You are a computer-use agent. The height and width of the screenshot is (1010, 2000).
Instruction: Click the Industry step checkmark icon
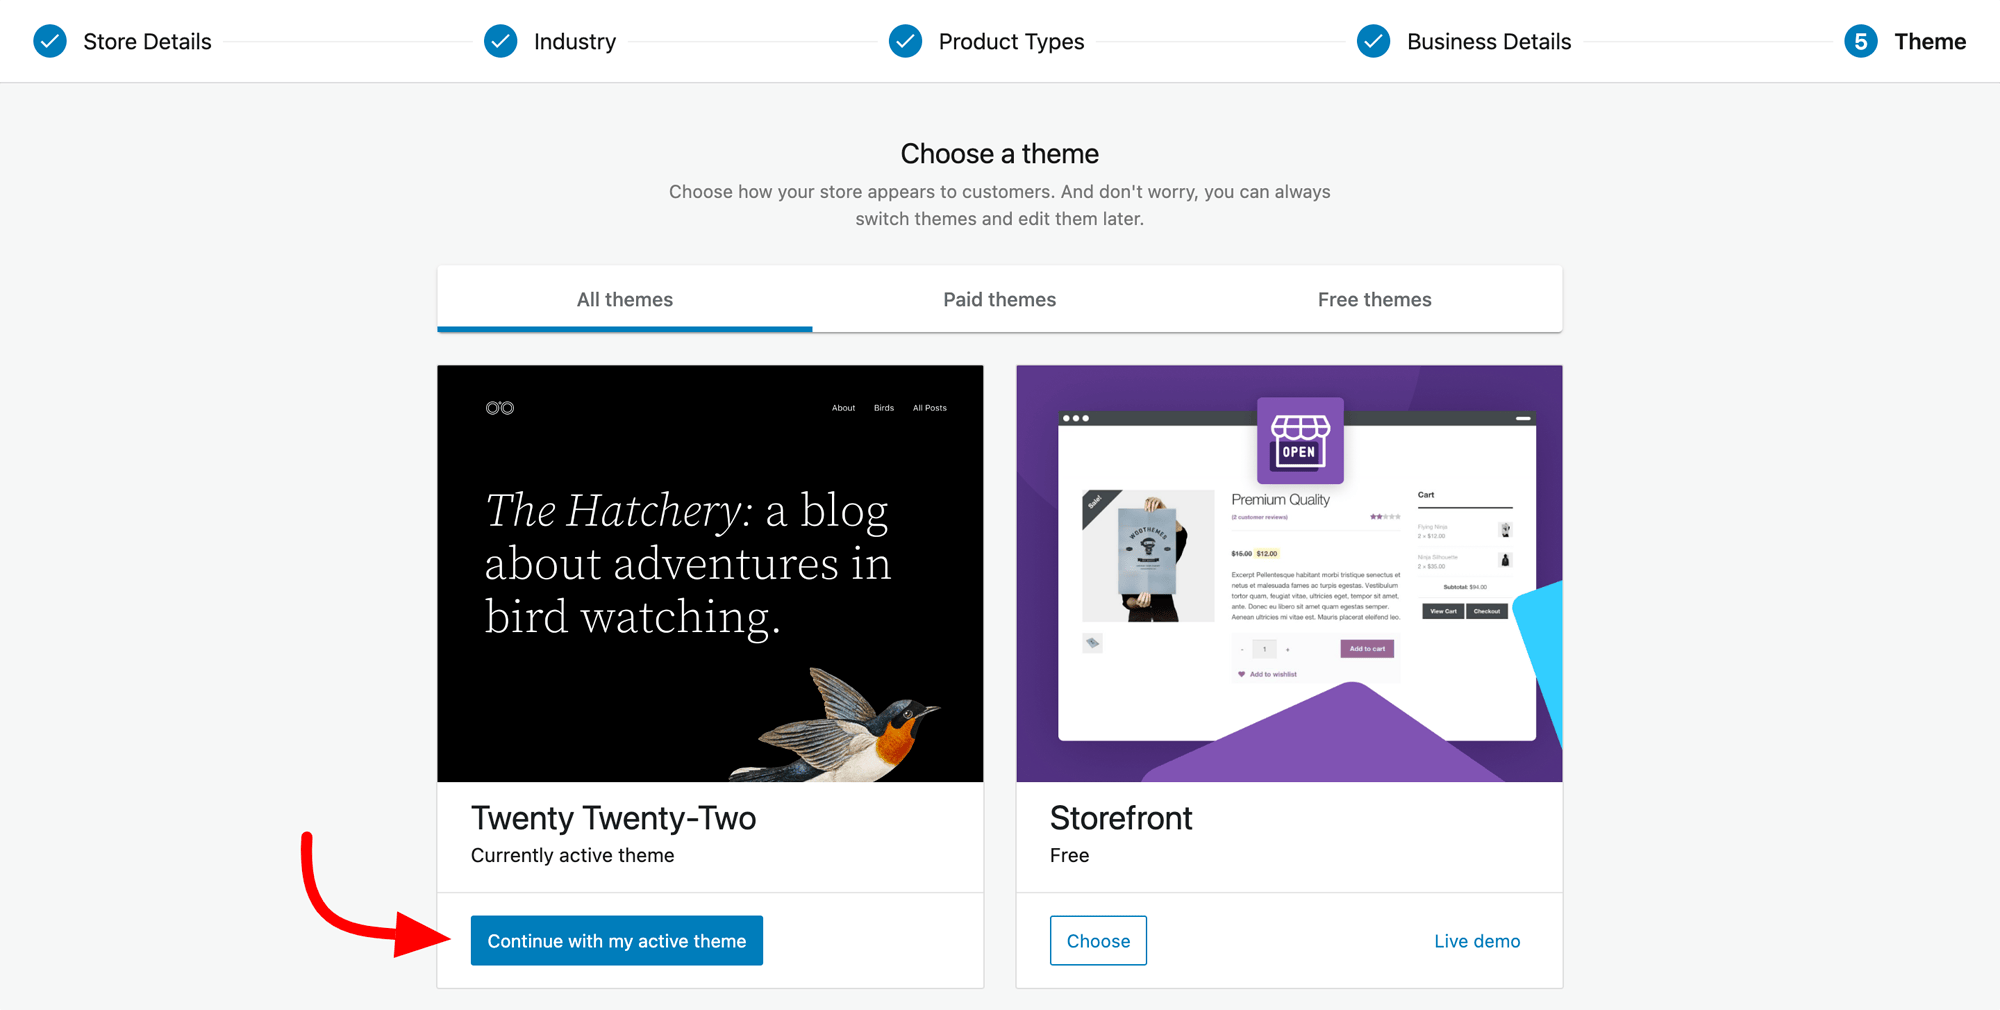coord(501,41)
